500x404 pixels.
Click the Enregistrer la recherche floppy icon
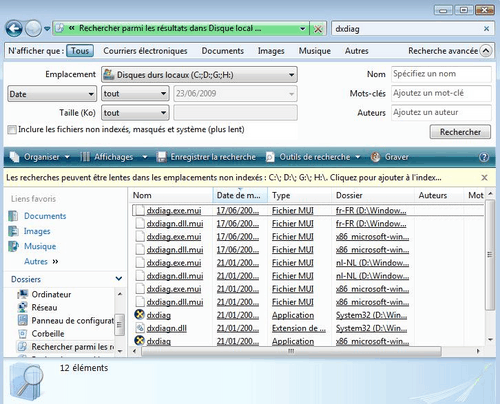(162, 157)
